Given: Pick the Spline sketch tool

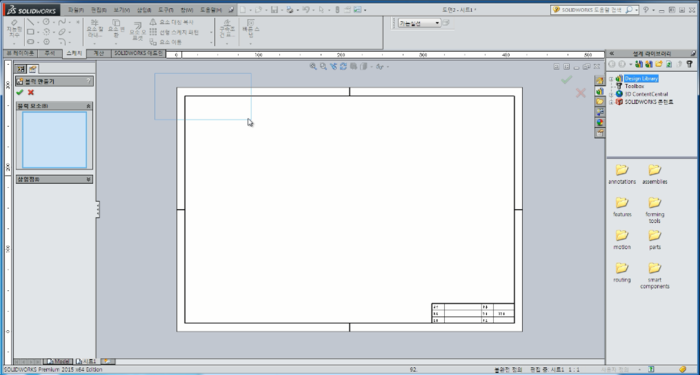Looking at the screenshot, I should pyautogui.click(x=62, y=22).
